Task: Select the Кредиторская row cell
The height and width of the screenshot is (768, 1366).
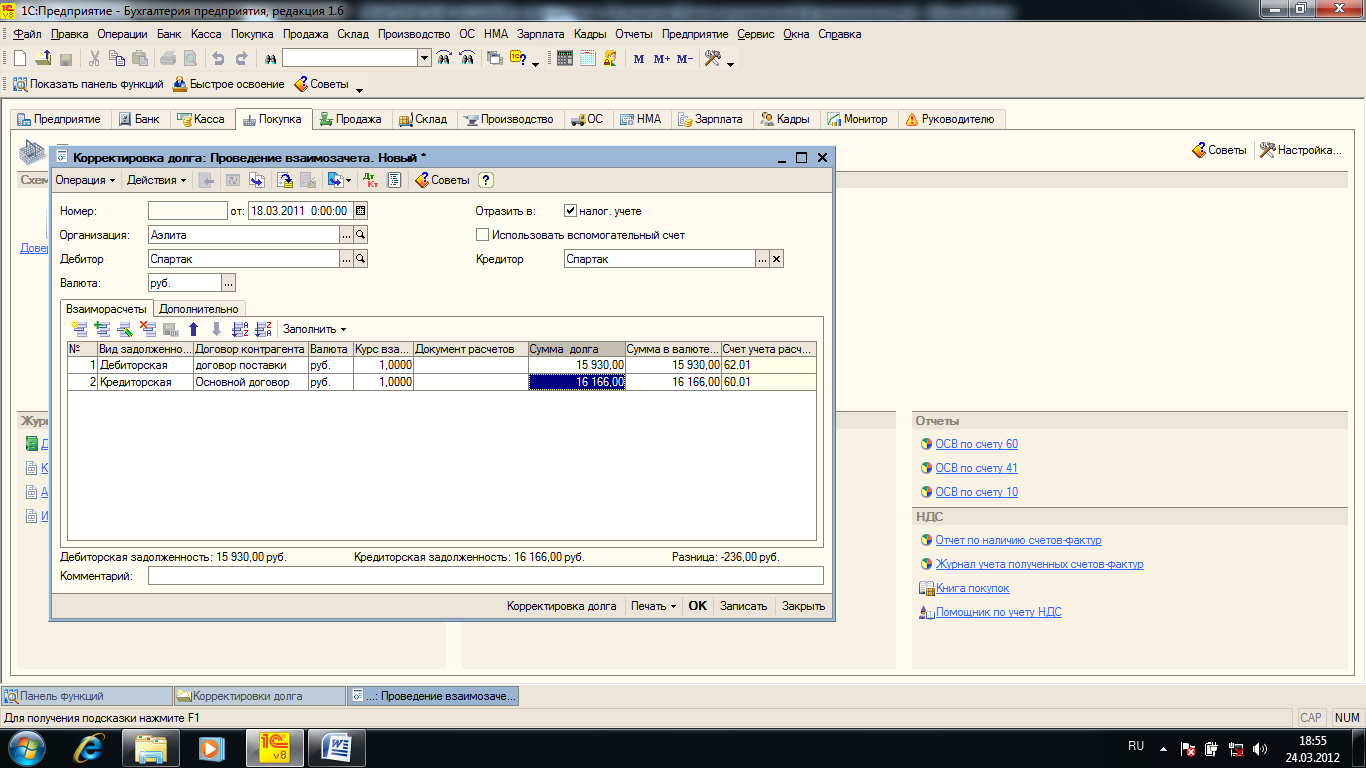Action: [145, 382]
